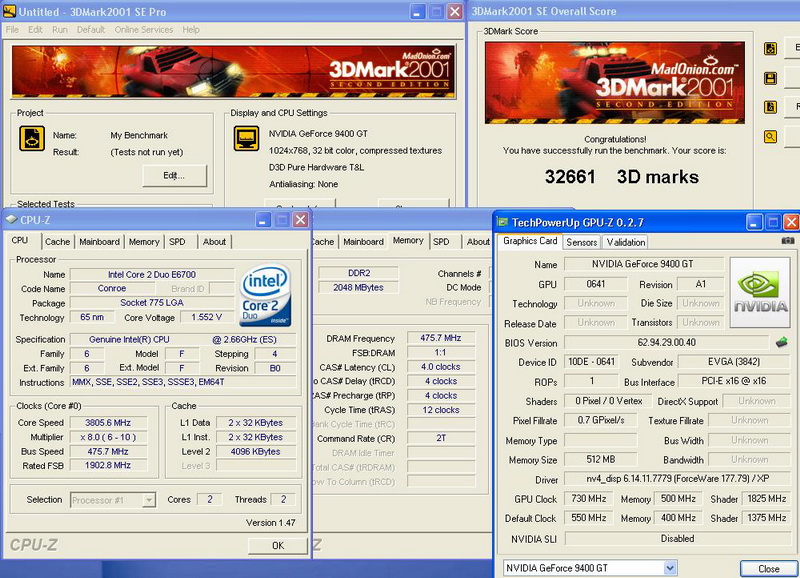The width and height of the screenshot is (800, 578).
Task: Click the NVIDIA logo in GPU-Z
Action: 760,292
